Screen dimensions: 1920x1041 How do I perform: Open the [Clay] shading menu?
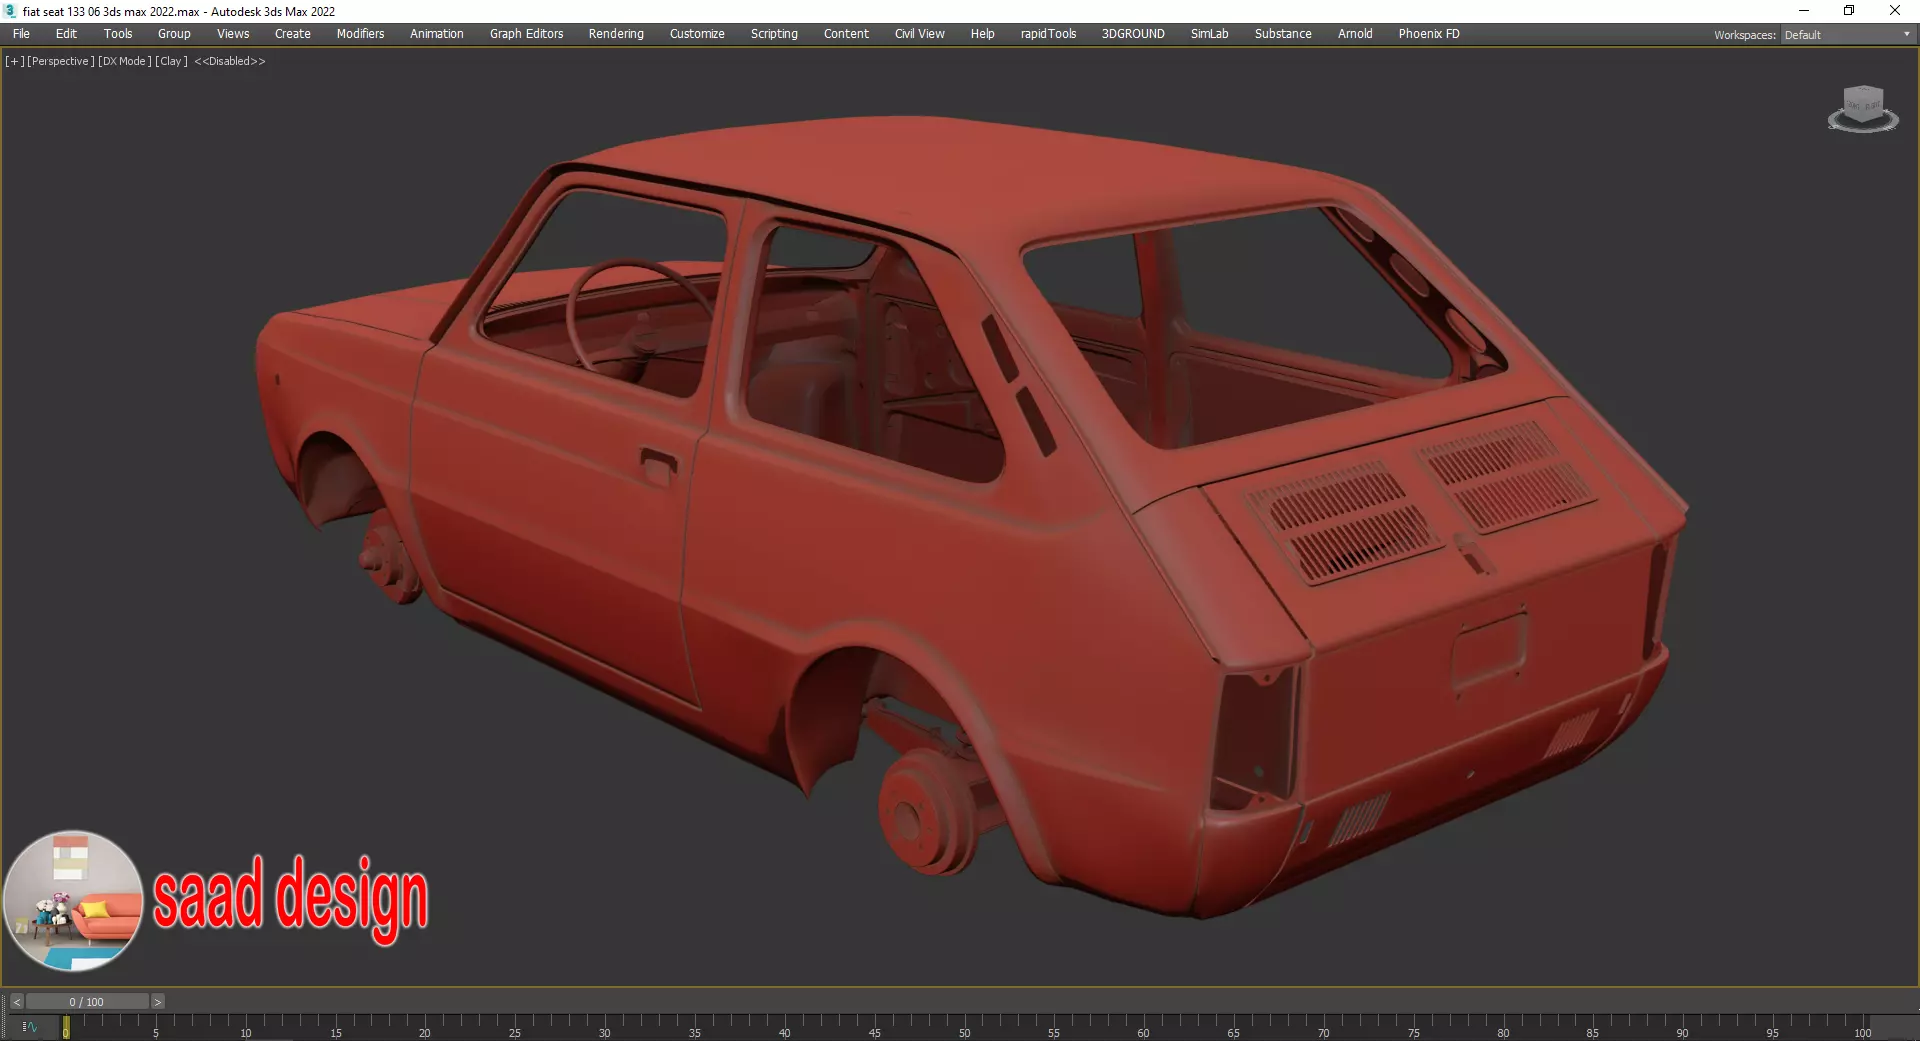click(171, 61)
